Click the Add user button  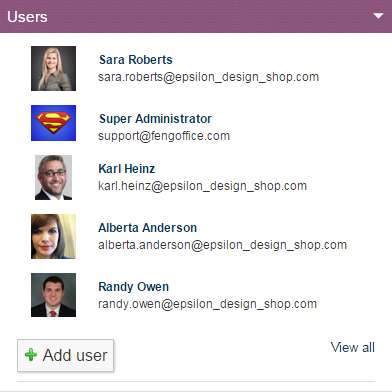(66, 355)
